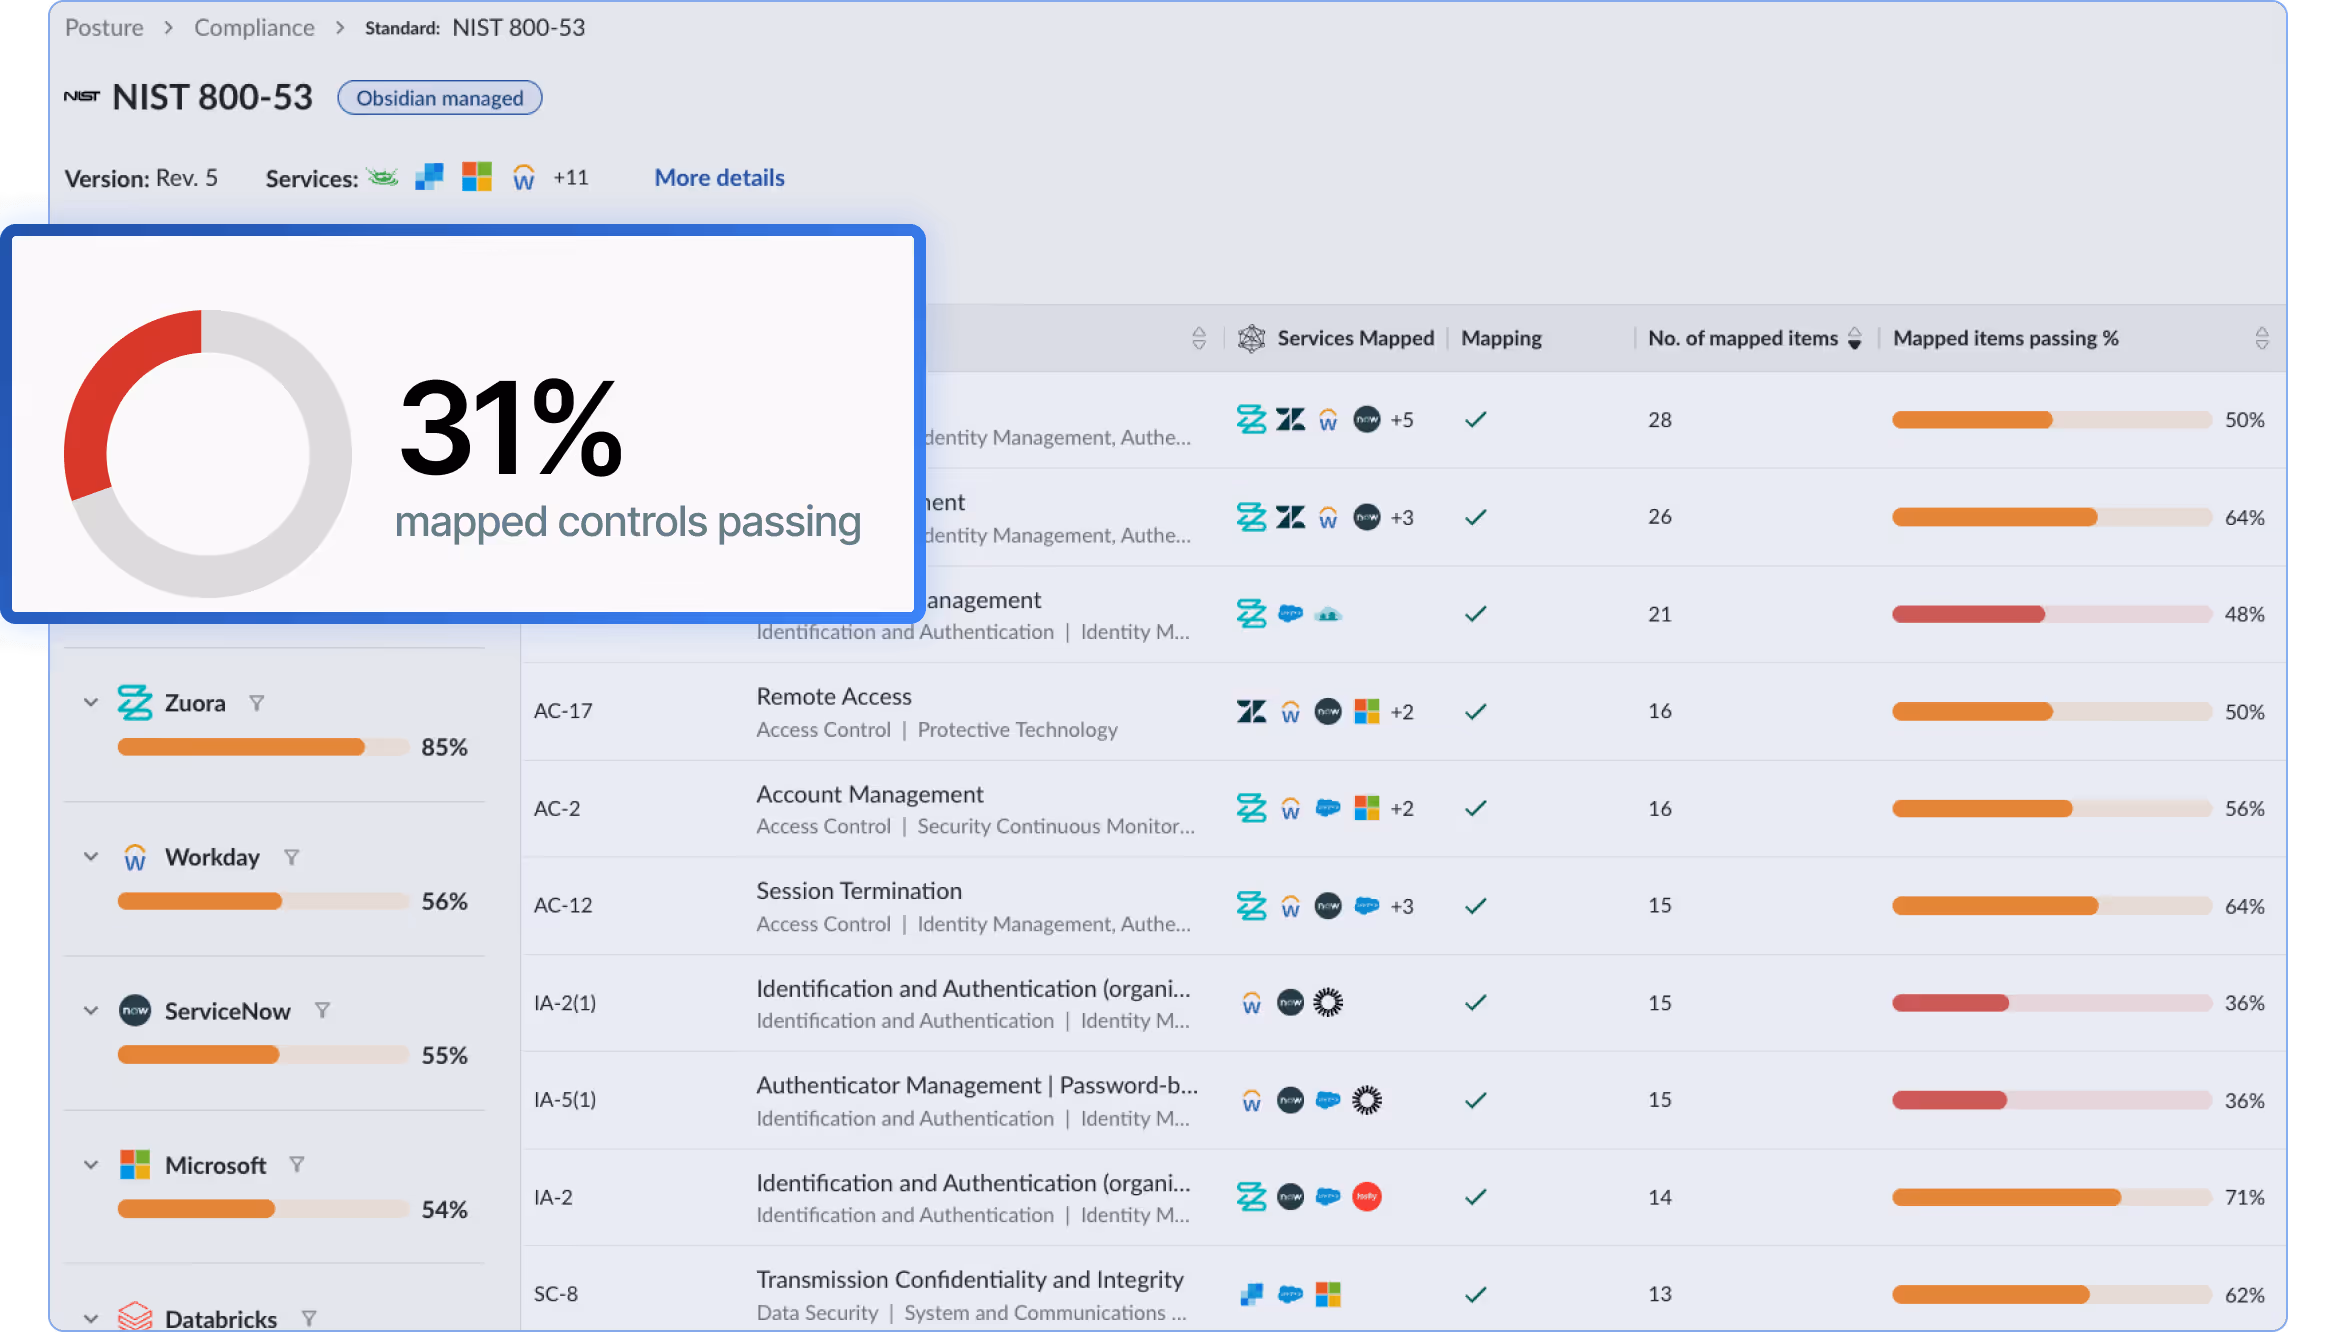Image resolution: width=2336 pixels, height=1332 pixels.
Task: Go to Compliance breadcrumb
Action: tap(254, 28)
